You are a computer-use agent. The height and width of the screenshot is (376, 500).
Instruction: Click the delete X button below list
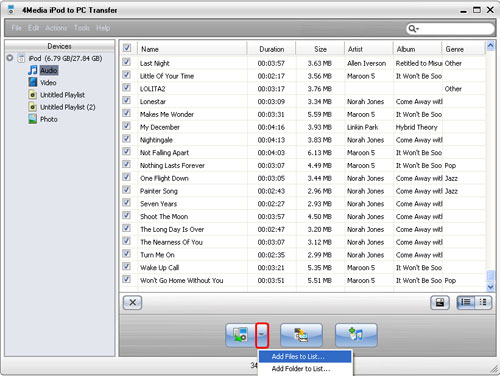pyautogui.click(x=132, y=303)
